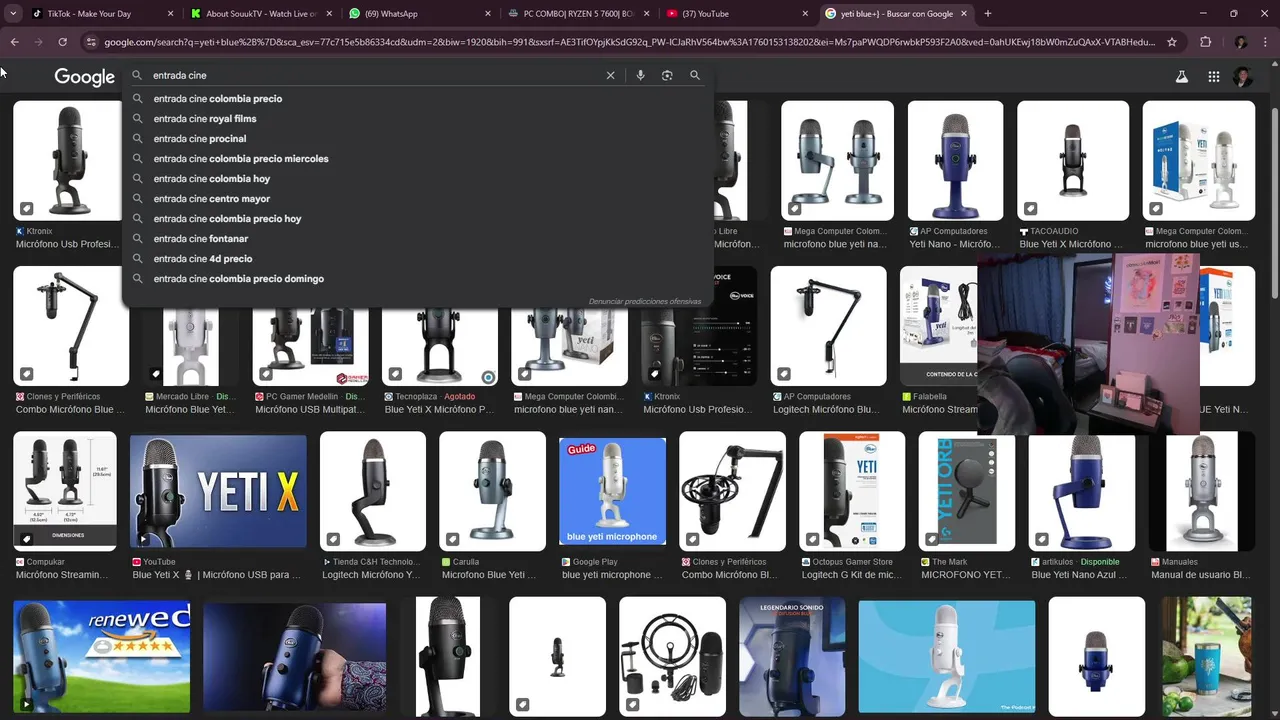Open YouTube Yeti X video thumbnail
This screenshot has width=1280, height=720.
coord(218,491)
